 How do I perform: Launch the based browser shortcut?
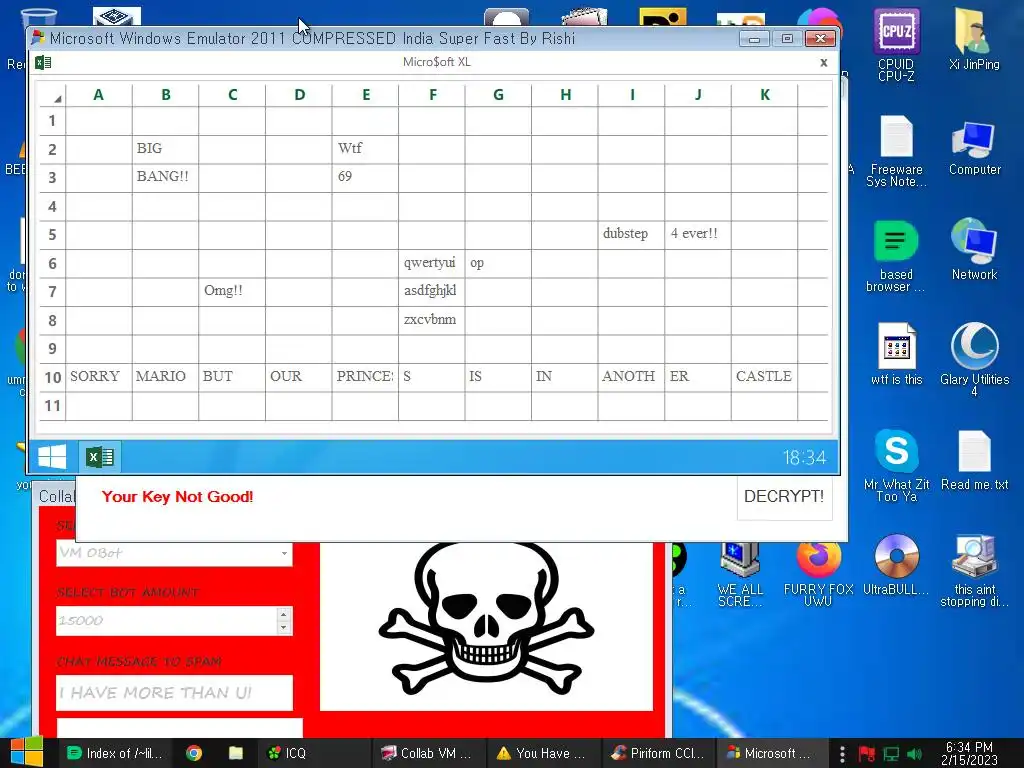coord(896,256)
